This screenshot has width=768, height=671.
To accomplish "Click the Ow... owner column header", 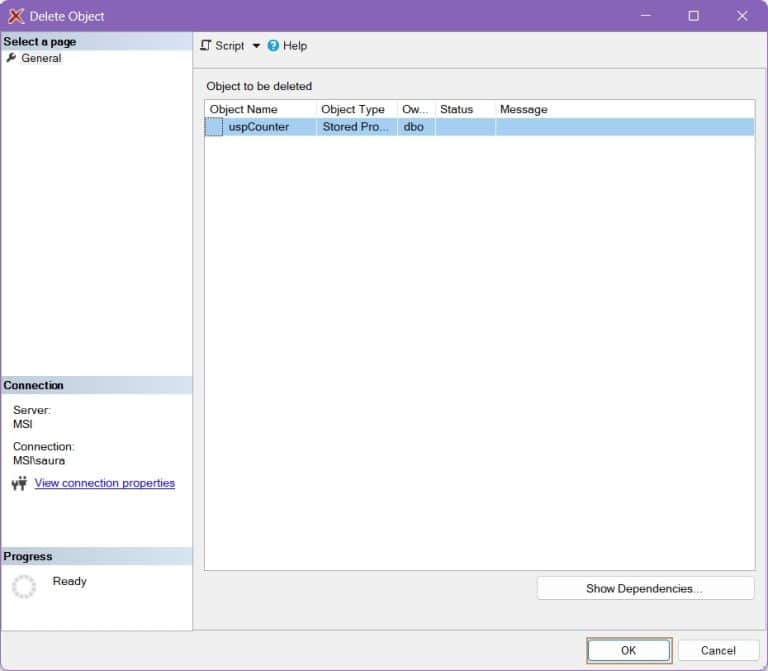I will (x=415, y=109).
